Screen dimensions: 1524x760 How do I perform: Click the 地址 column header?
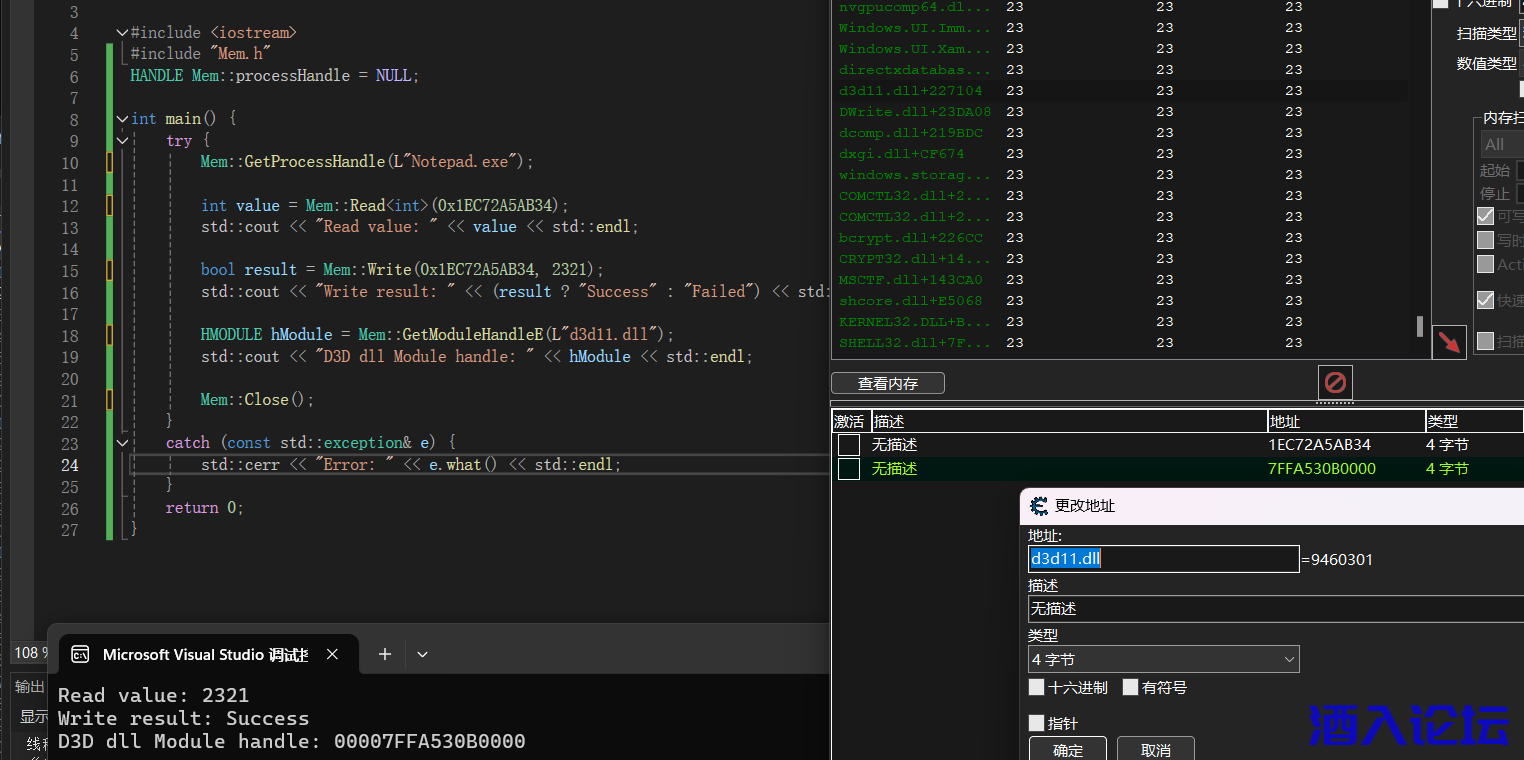pyautogui.click(x=1345, y=422)
